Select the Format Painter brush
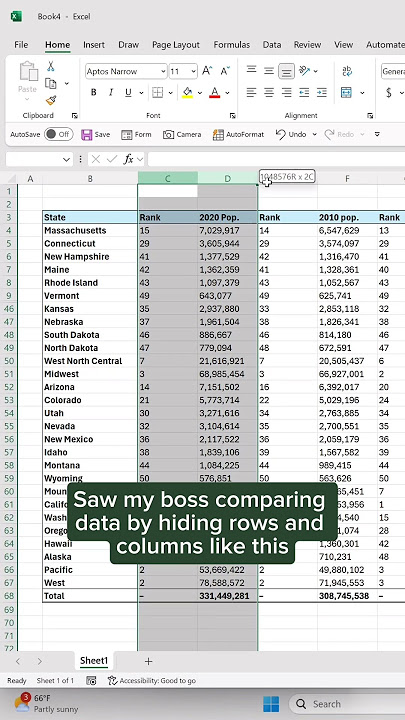Viewport: 405px width, 720px height. click(x=51, y=100)
